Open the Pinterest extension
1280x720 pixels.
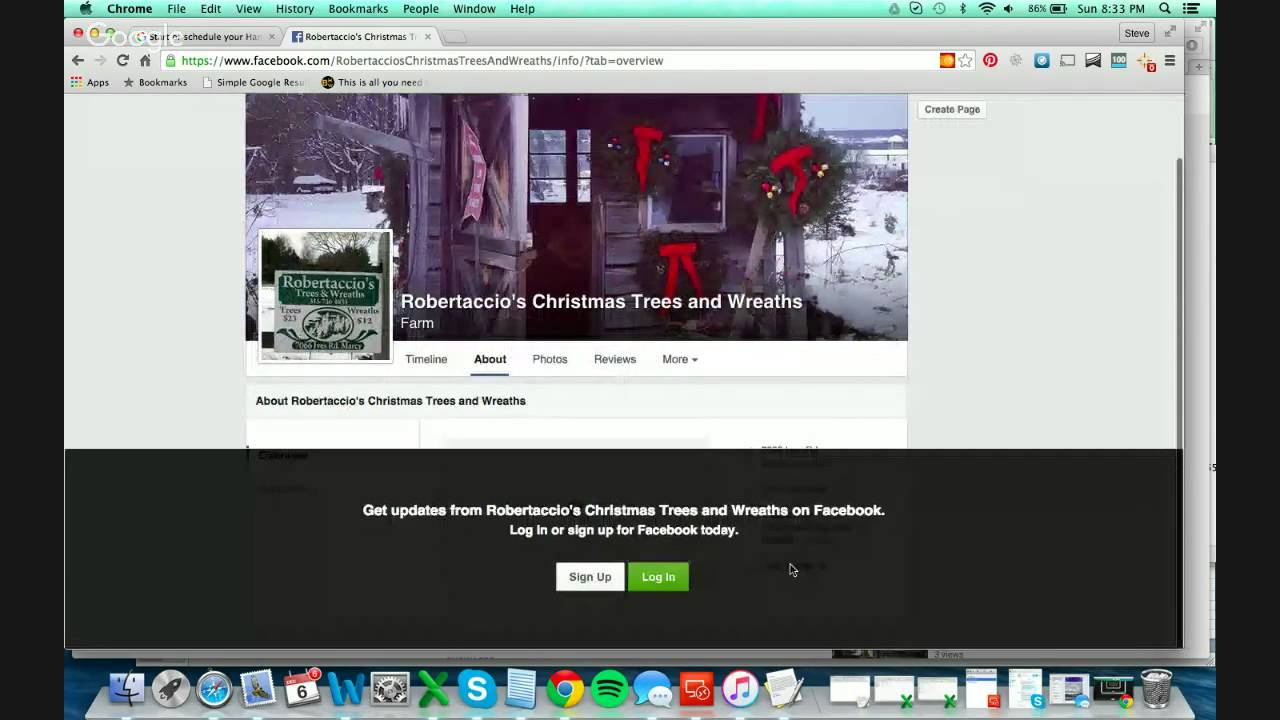[x=990, y=60]
